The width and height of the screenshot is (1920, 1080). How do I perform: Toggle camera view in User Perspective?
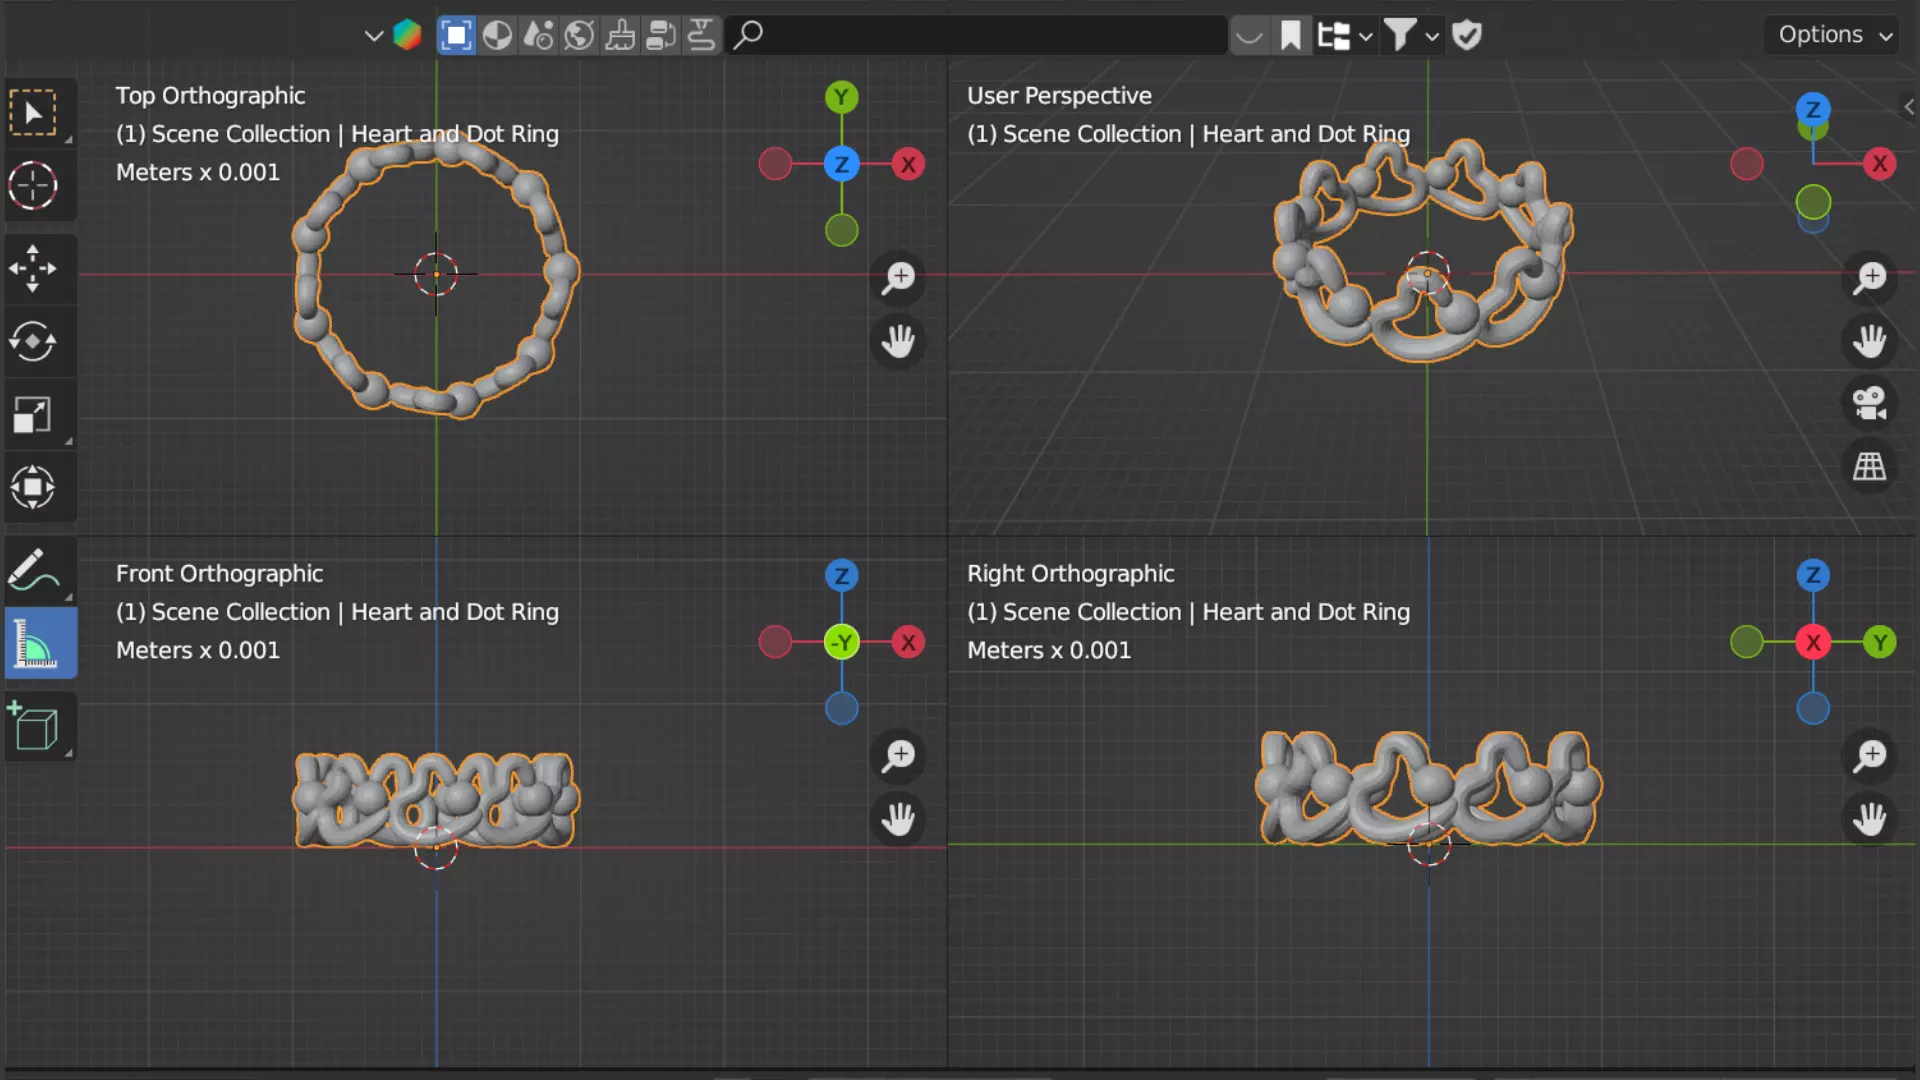coord(1869,404)
